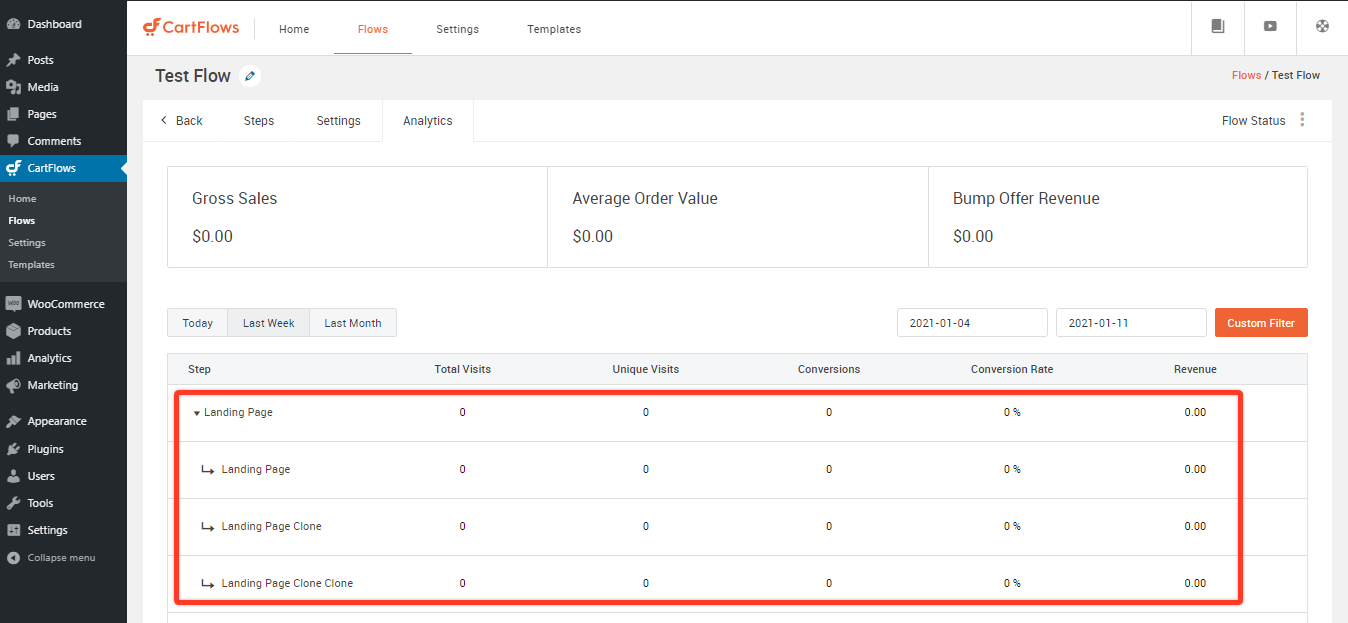1348x623 pixels.
Task: Open WooCommerce in the sidebar
Action: [x=65, y=304]
